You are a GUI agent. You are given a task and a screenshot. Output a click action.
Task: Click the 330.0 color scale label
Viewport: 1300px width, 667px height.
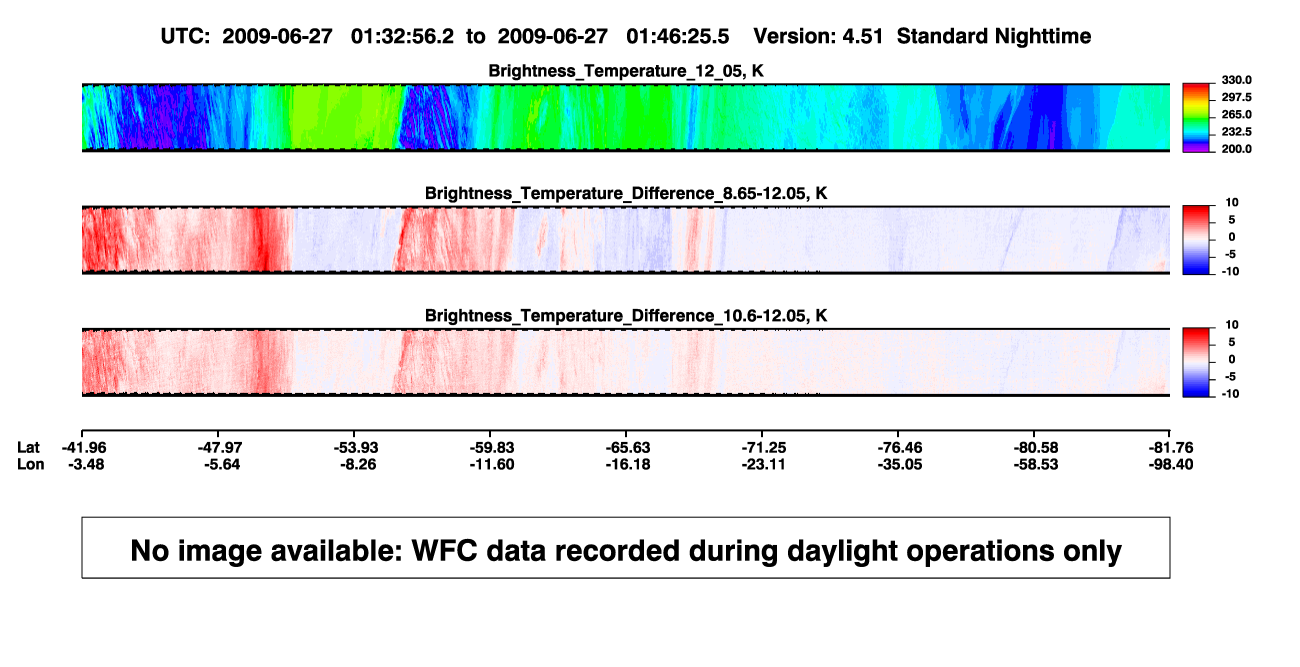(x=1235, y=80)
